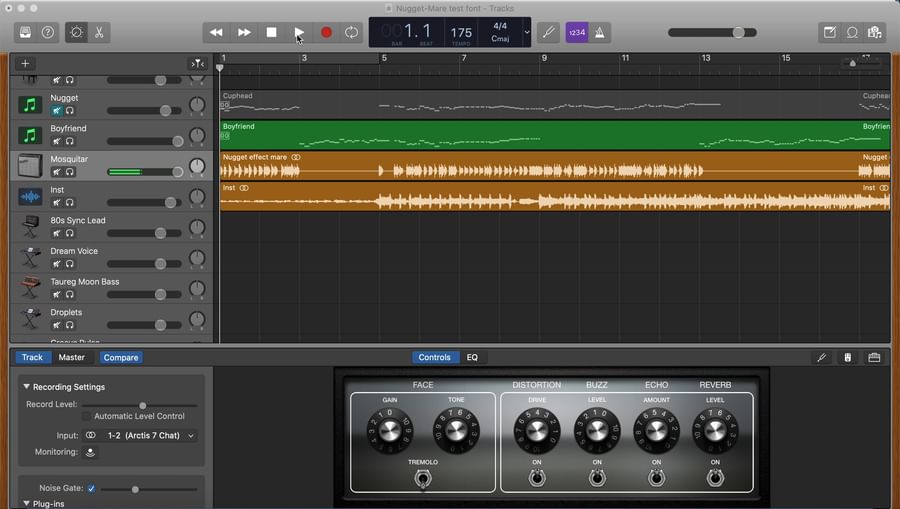This screenshot has height=509, width=900.
Task: Click the Play transport button
Action: coord(299,33)
